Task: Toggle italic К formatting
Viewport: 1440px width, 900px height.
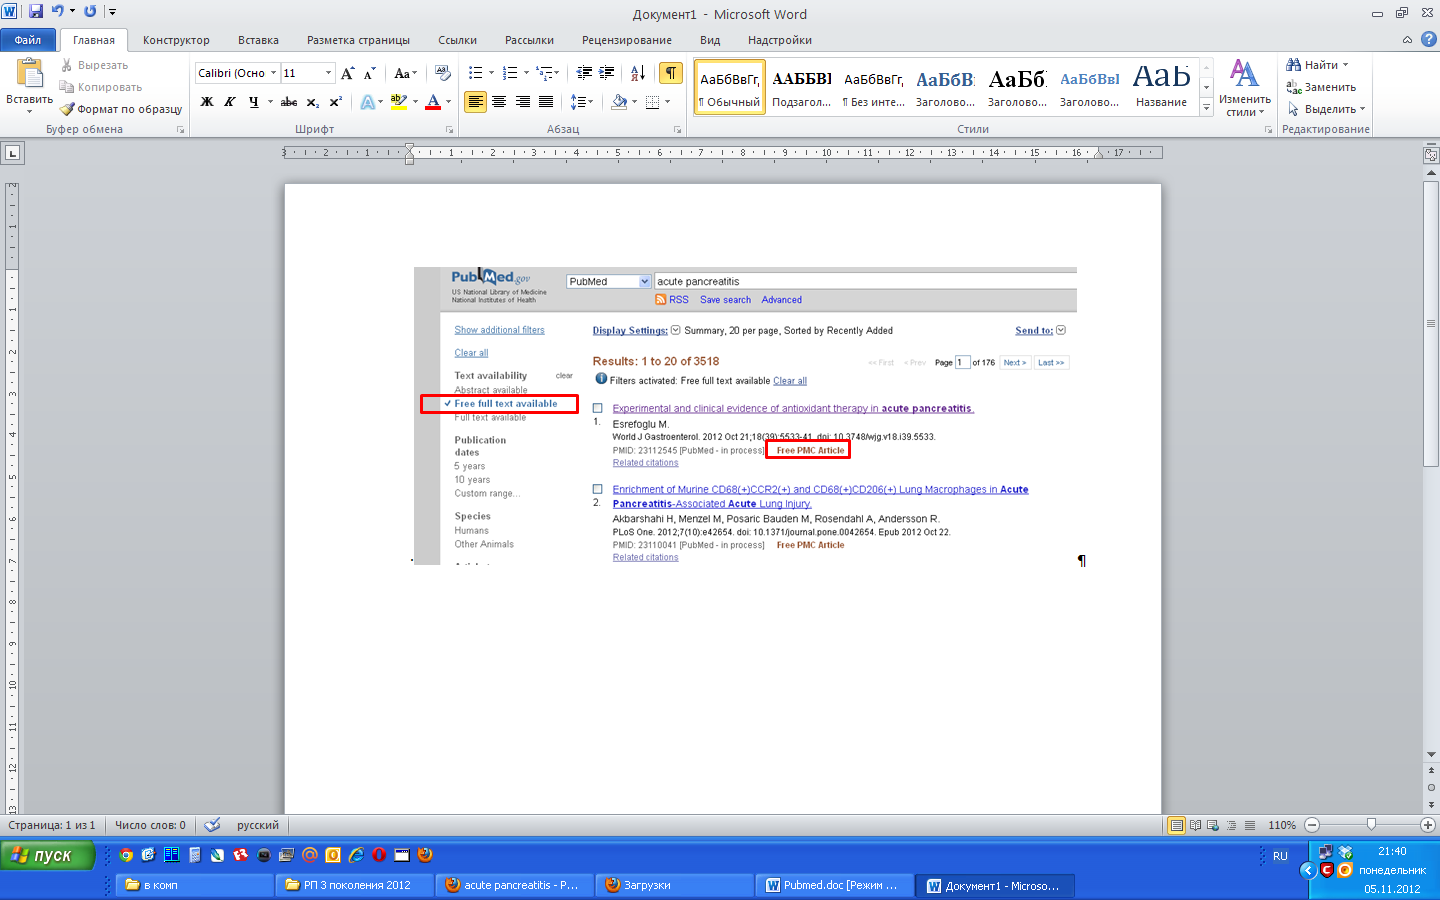Action: click(x=230, y=102)
